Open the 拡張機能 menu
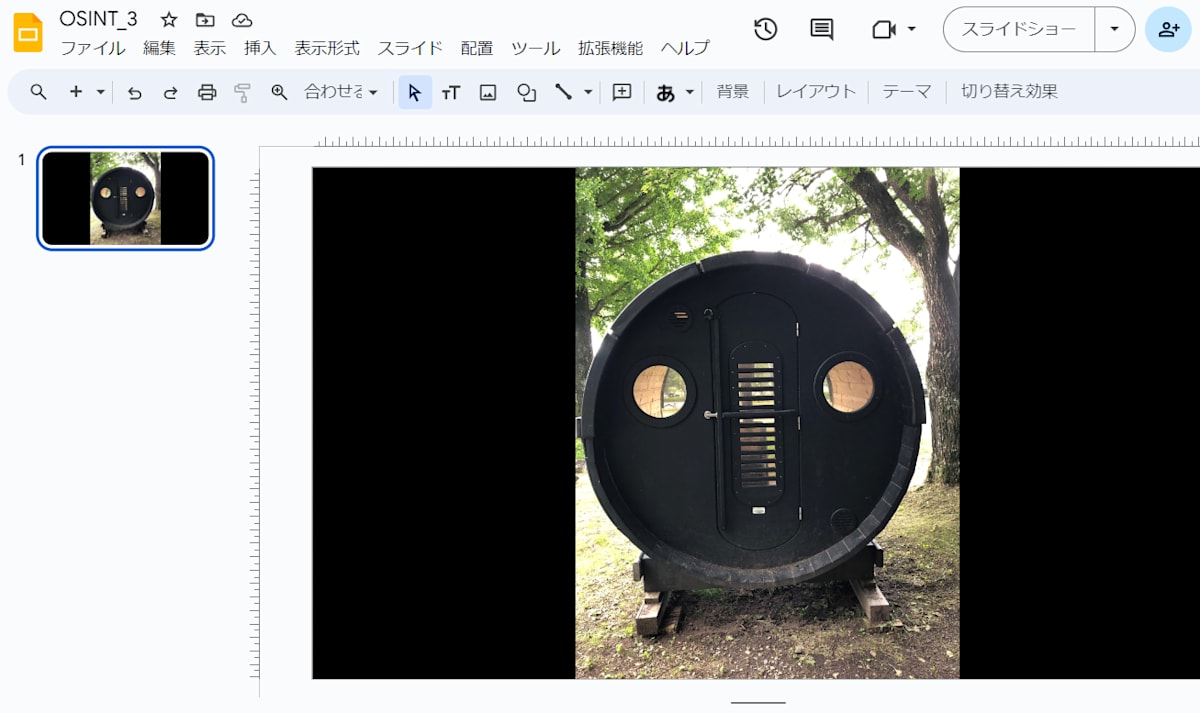The image size is (1200, 713). tap(610, 48)
